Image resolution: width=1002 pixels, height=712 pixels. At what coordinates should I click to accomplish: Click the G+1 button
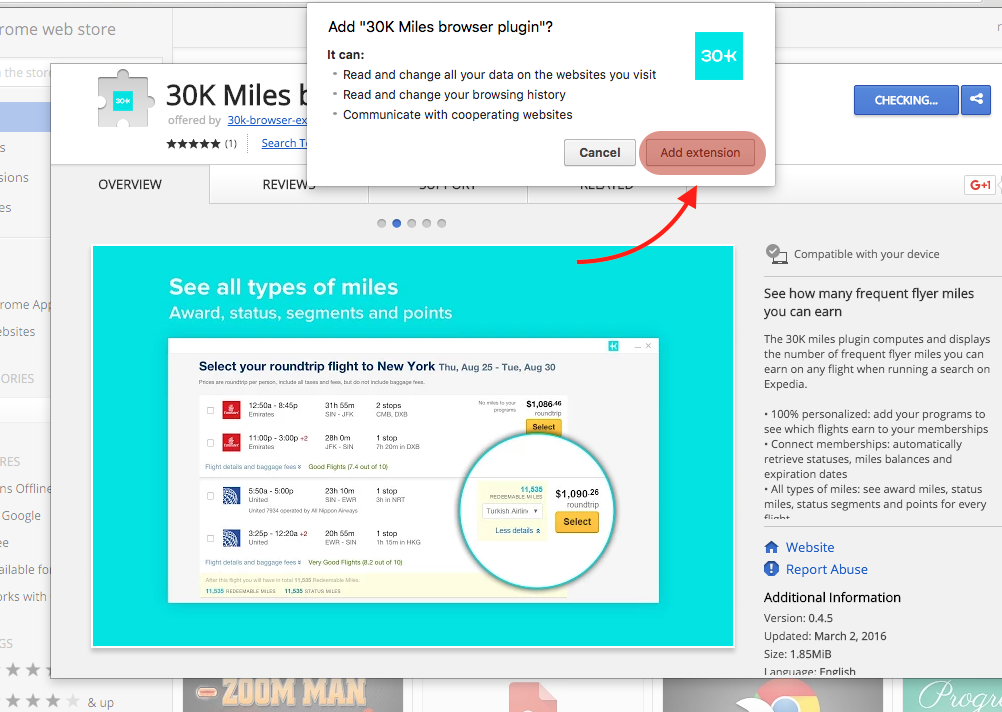pos(980,185)
